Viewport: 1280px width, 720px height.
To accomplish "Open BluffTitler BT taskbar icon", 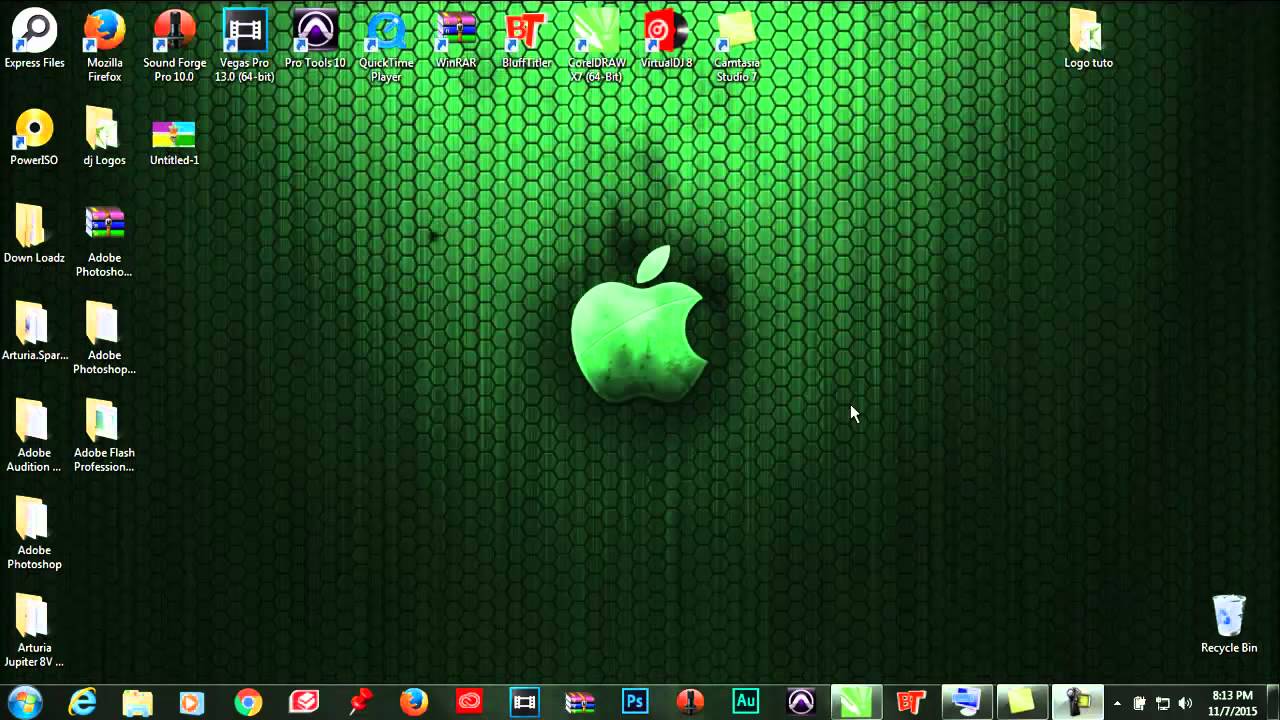I will click(x=911, y=702).
